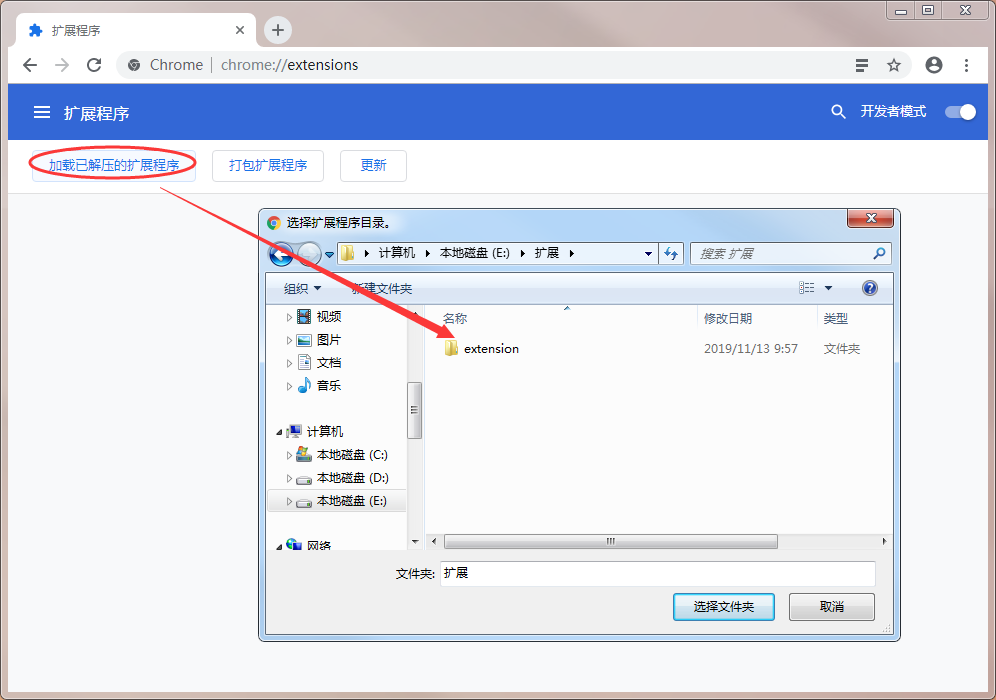Screen dimensions: 996x700
Task: Close the 选择扩展程序目录 dialog
Action: point(870,218)
